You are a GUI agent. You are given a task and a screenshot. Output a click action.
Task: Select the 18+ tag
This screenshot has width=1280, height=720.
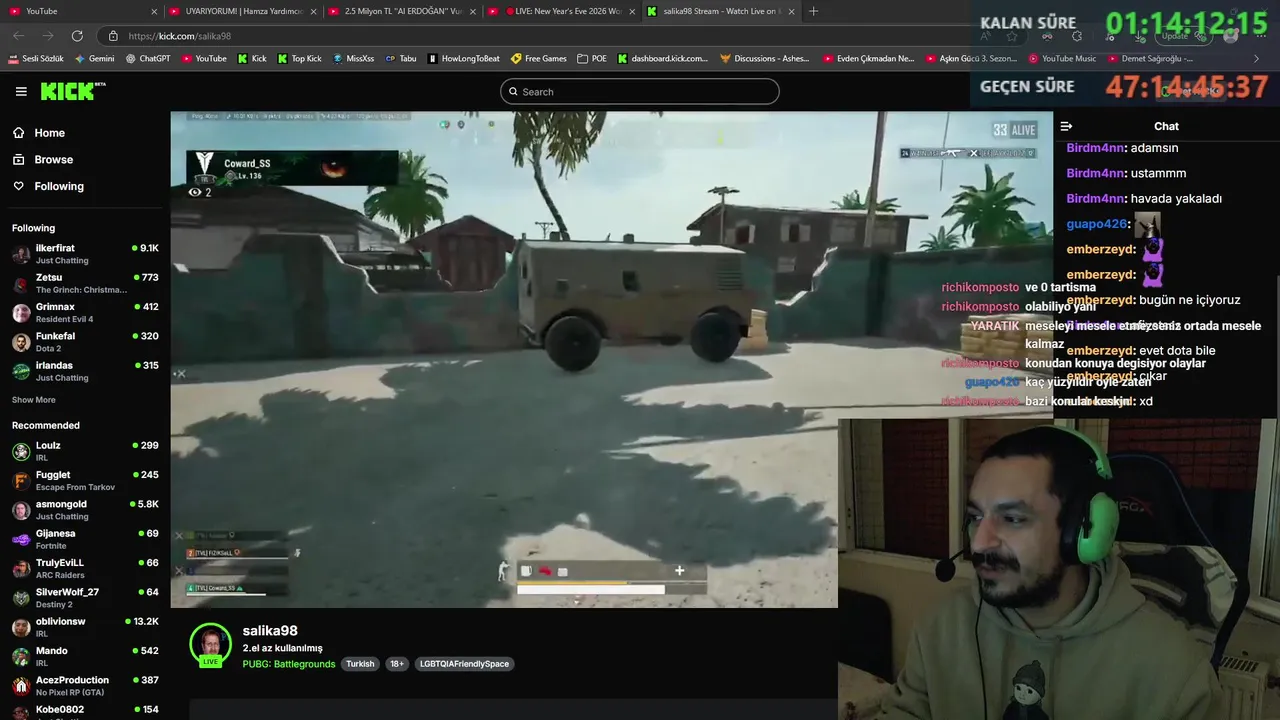397,664
